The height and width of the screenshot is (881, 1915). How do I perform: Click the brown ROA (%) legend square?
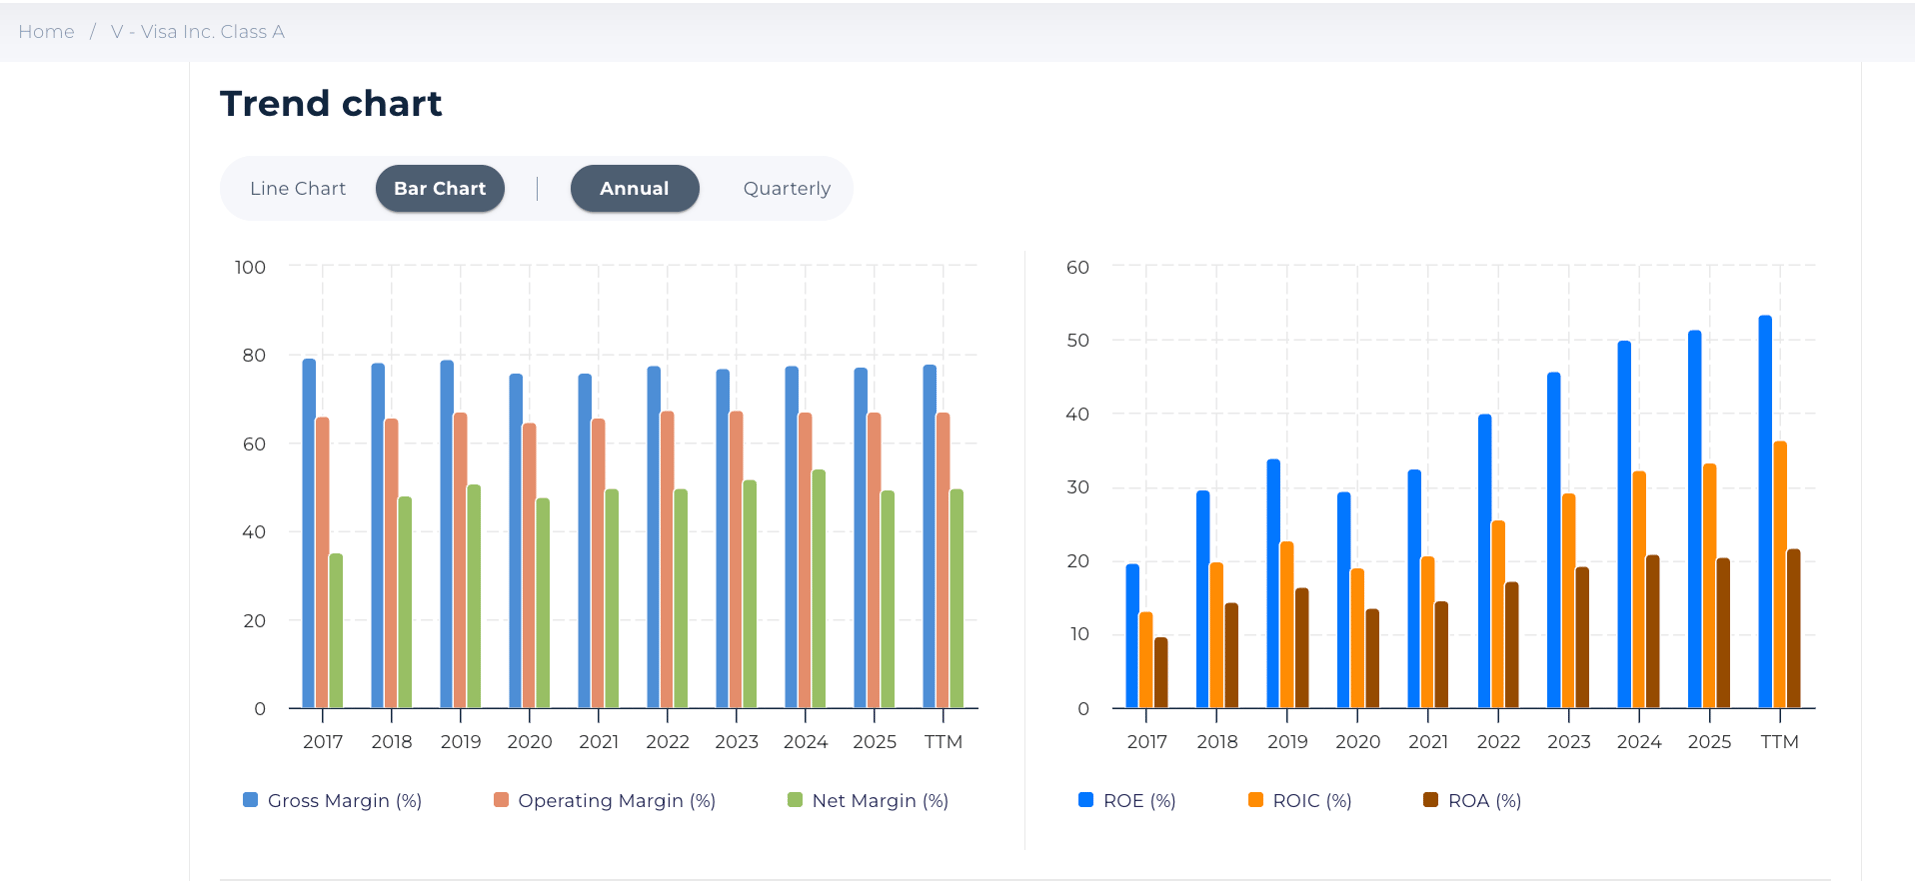1430,800
